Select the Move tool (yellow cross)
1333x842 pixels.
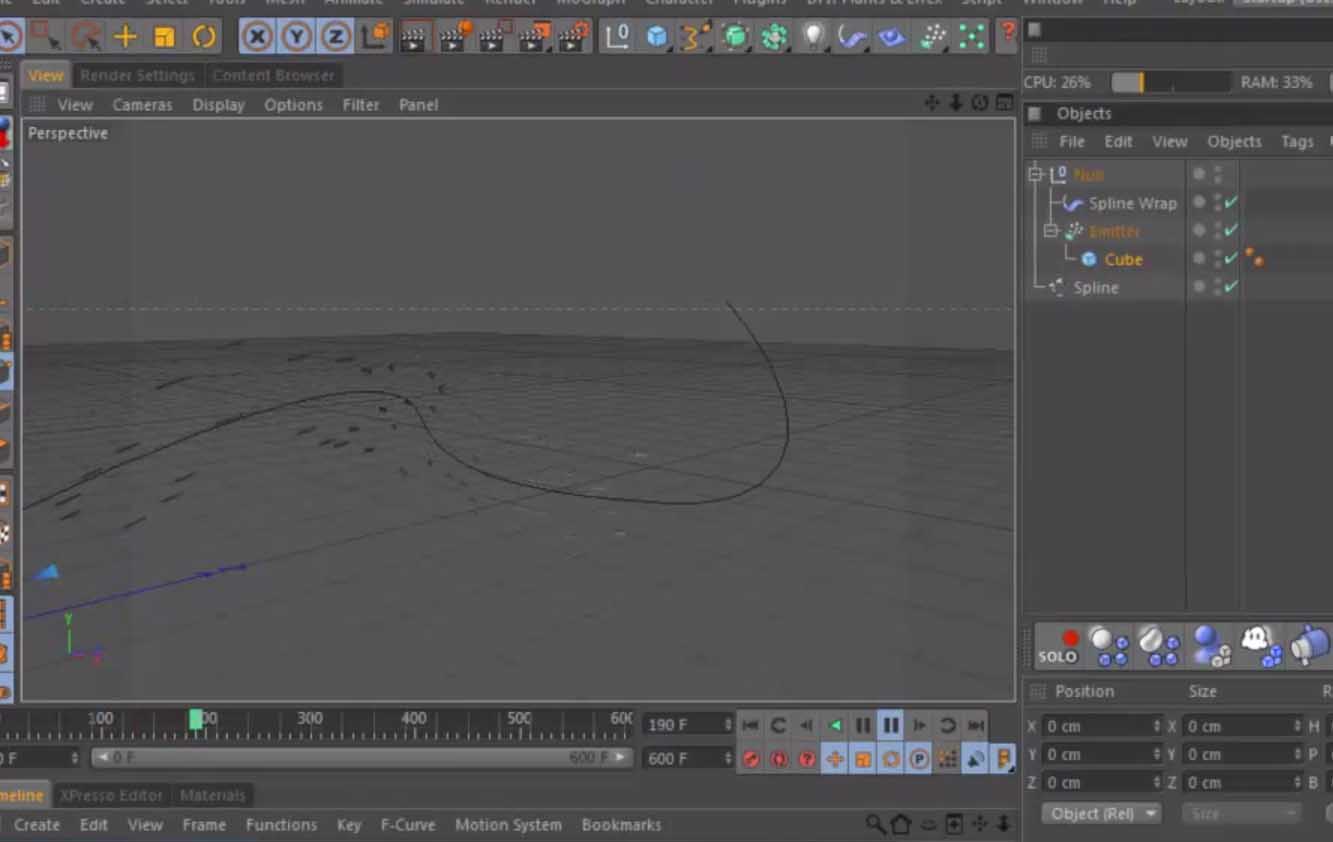click(125, 38)
